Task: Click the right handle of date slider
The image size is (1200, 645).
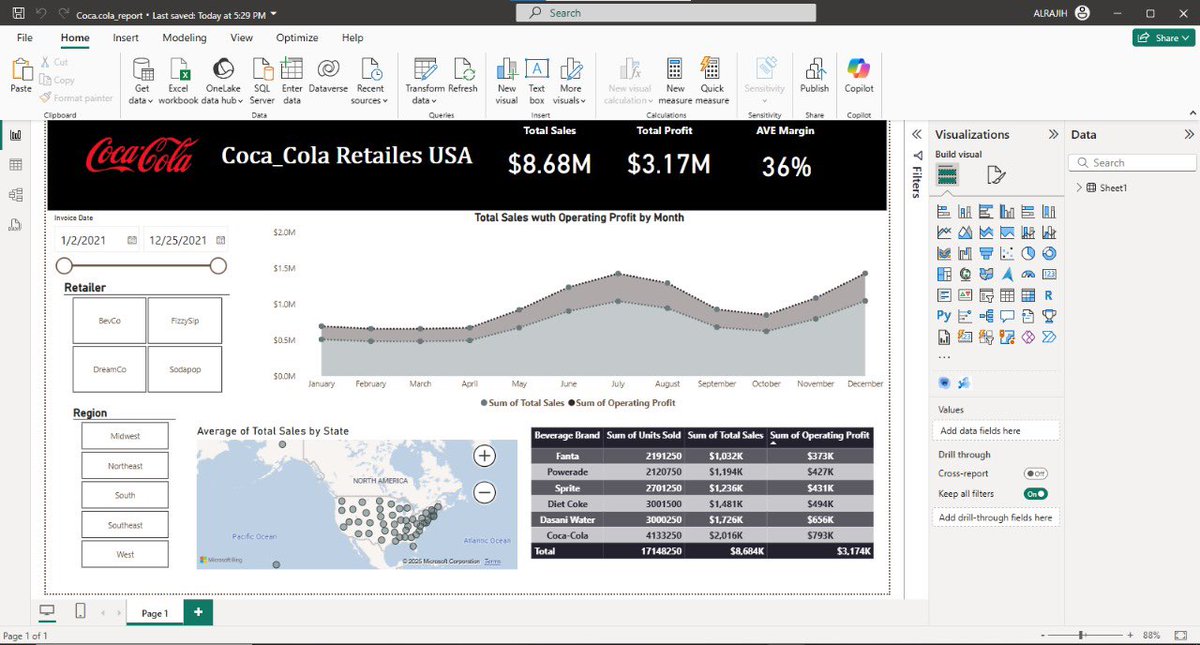Action: point(218,266)
